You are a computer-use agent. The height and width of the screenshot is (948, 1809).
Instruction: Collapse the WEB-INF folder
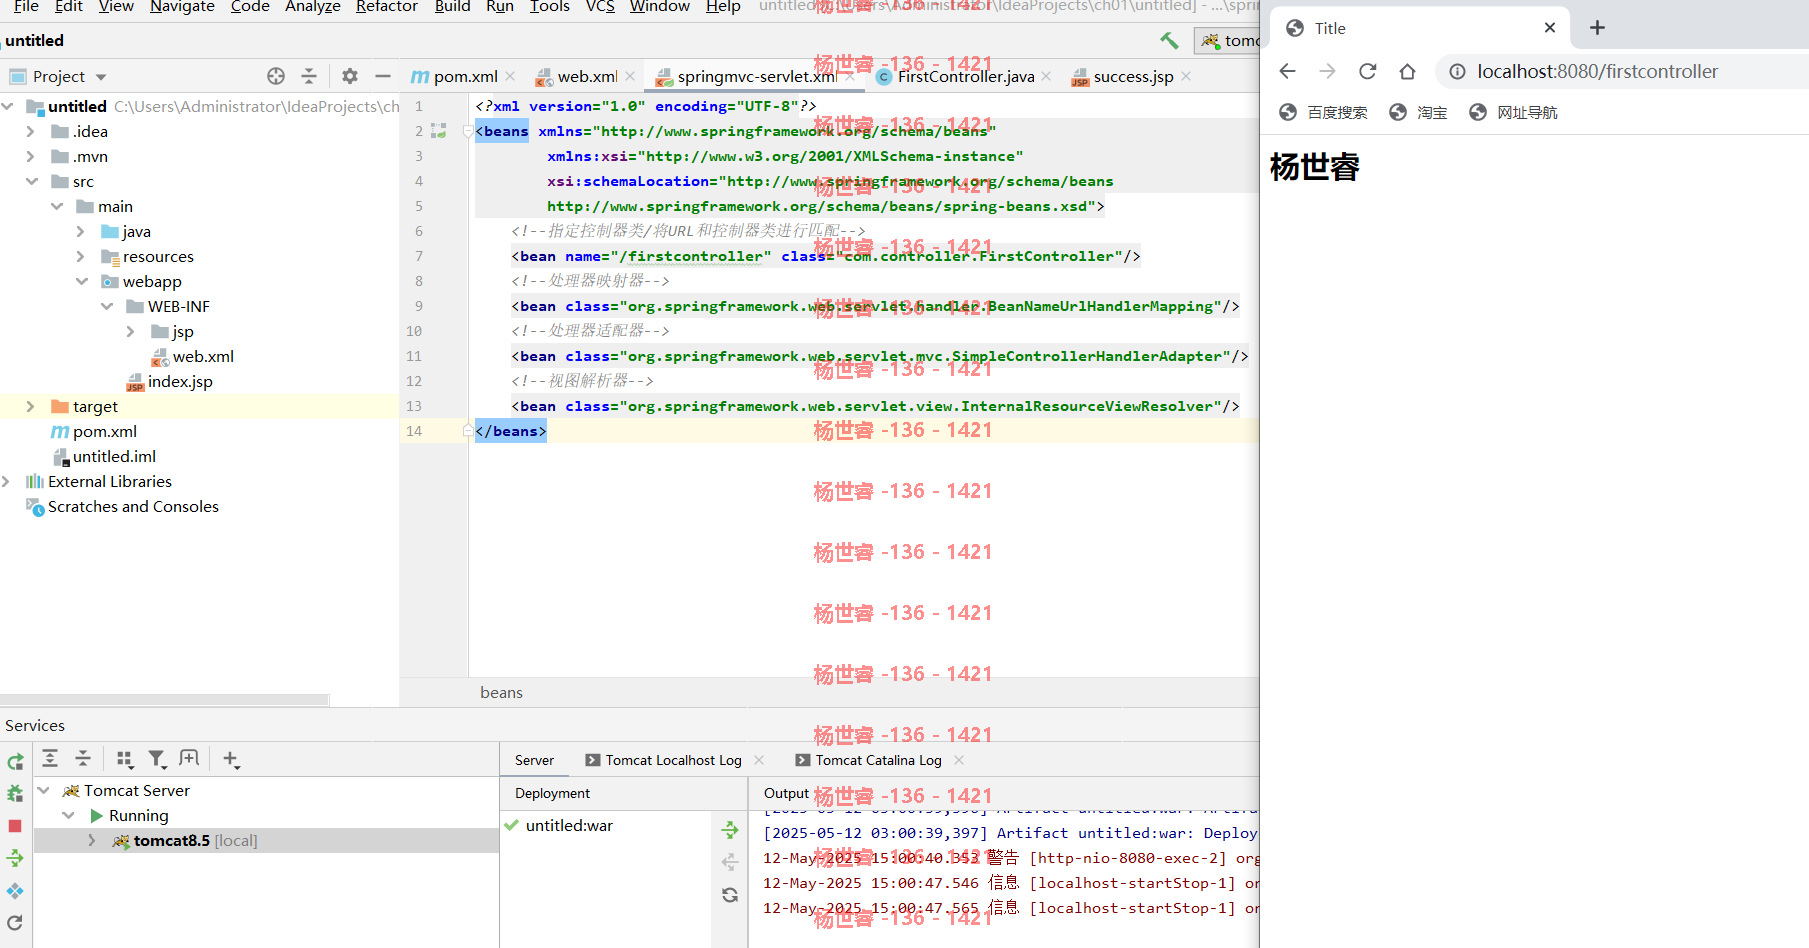click(x=107, y=306)
